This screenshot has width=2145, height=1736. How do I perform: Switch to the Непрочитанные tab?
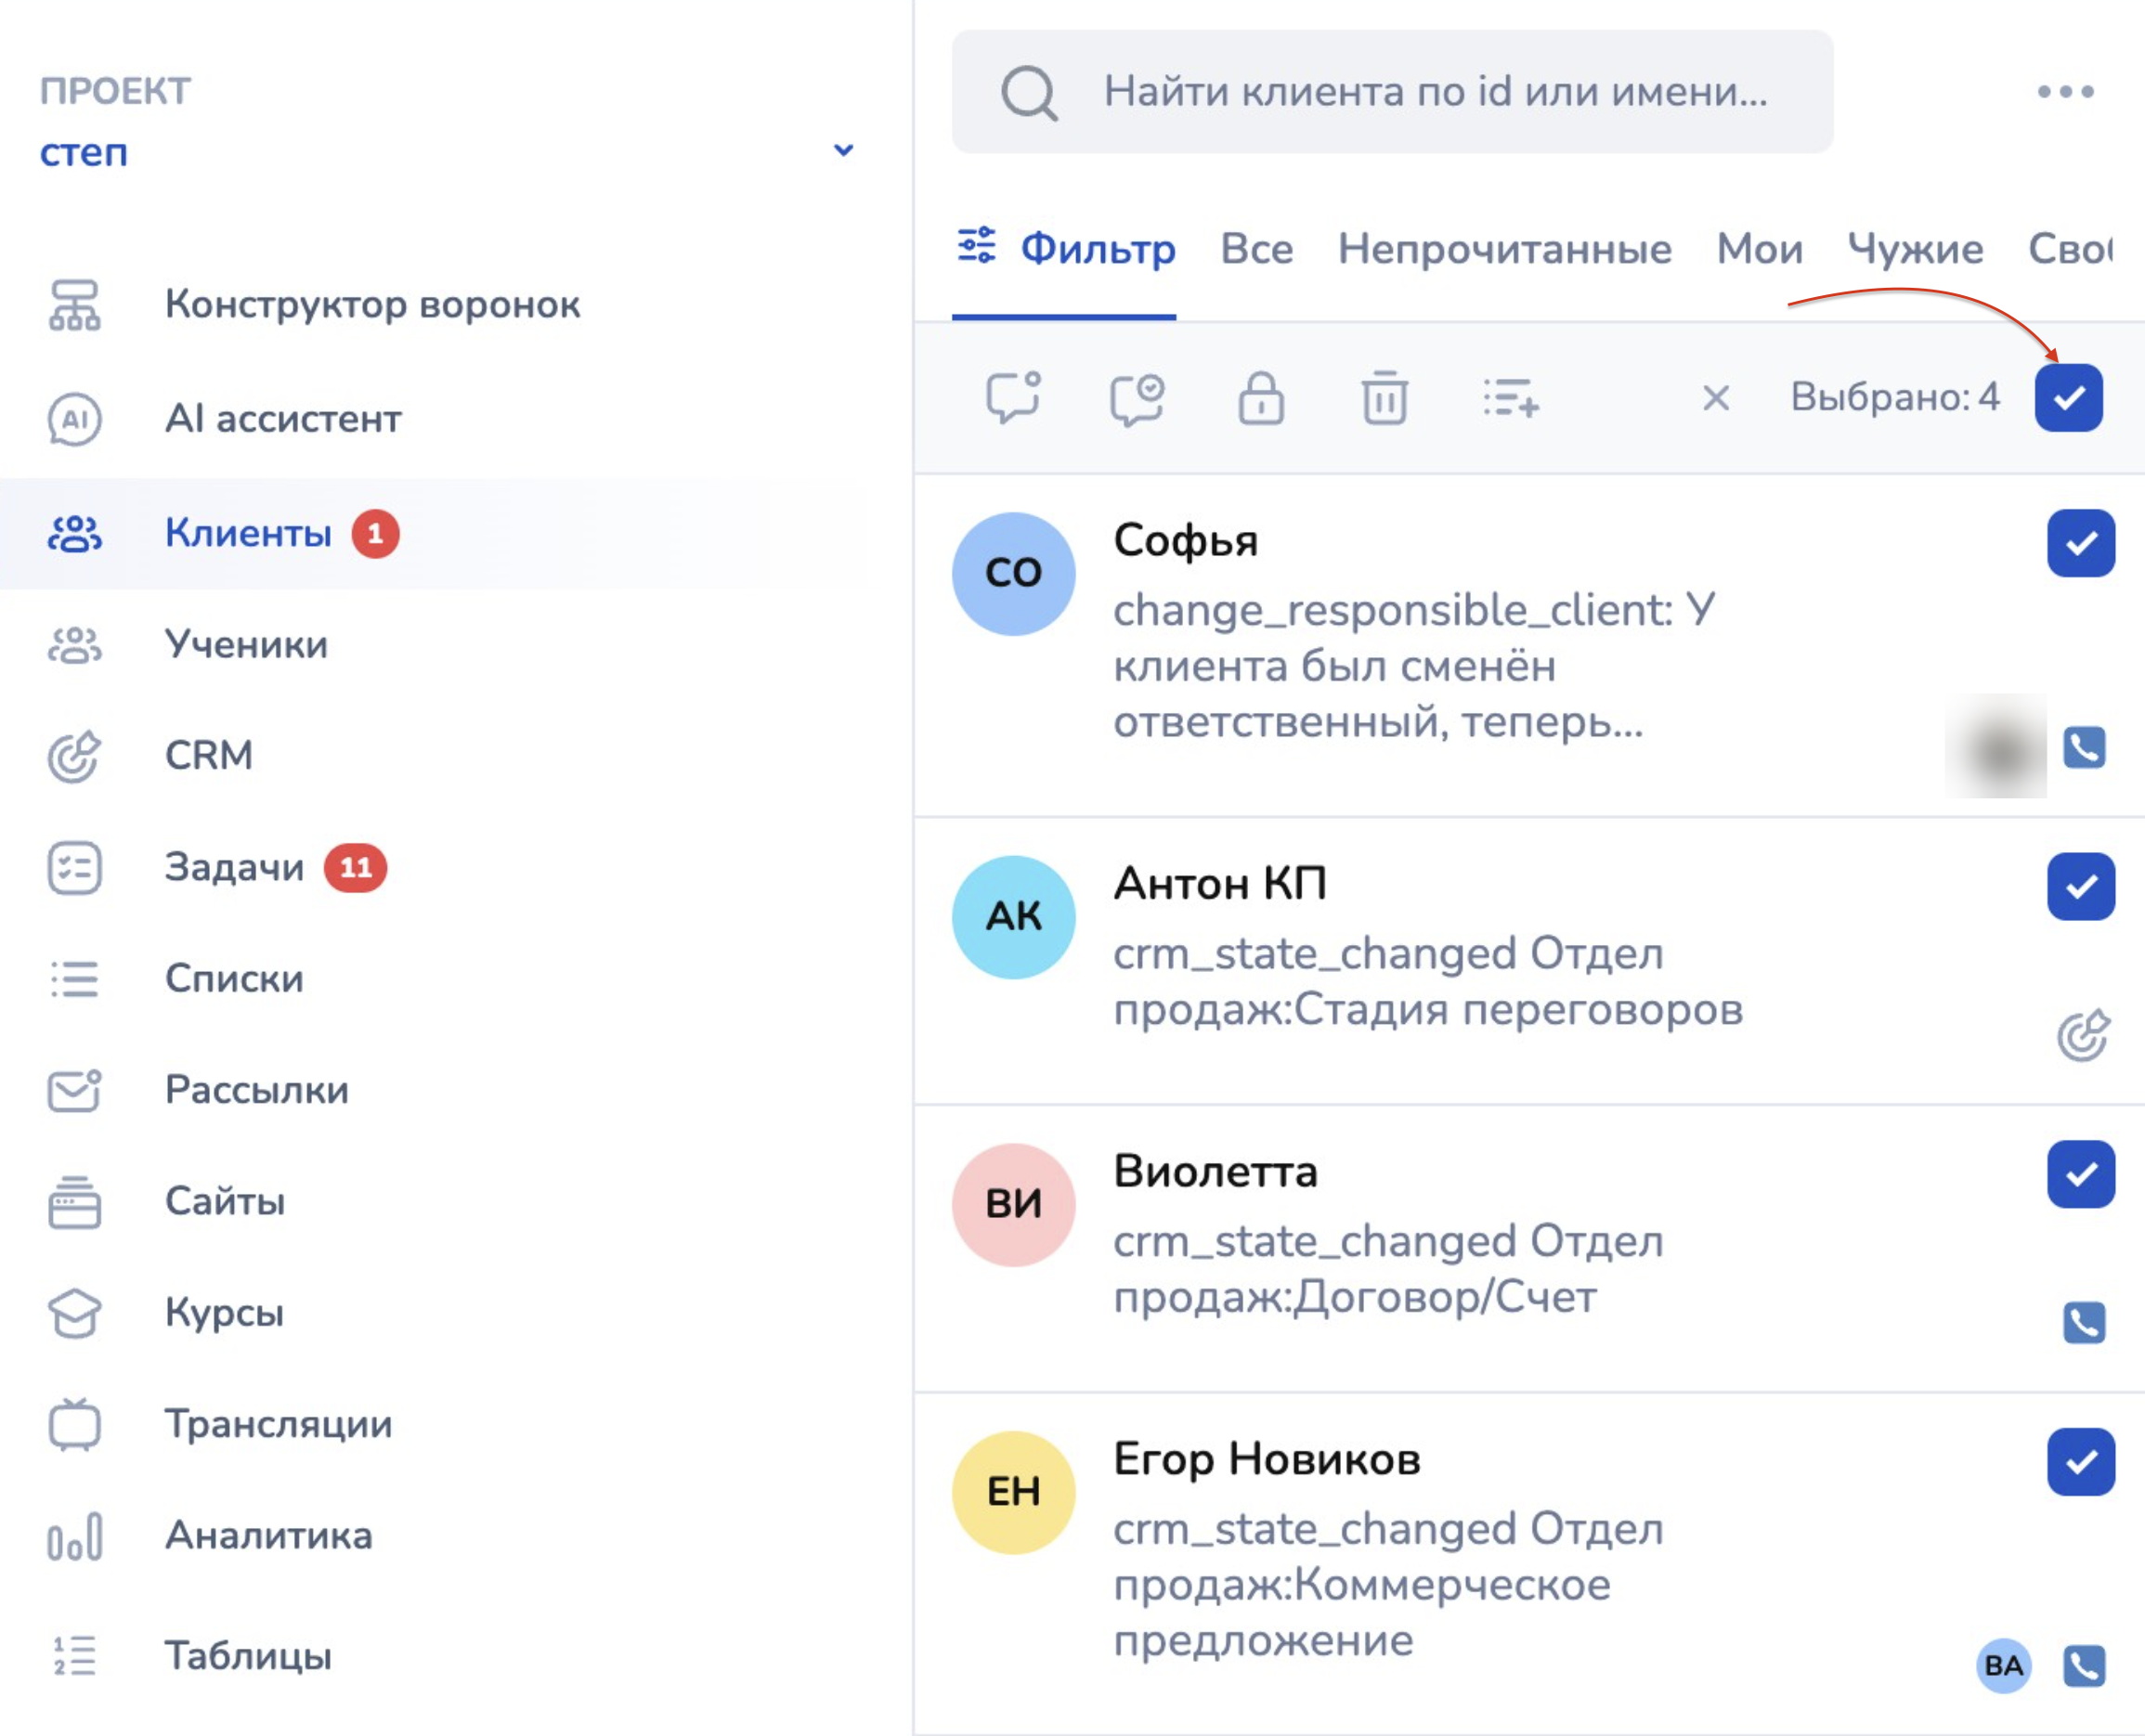pyautogui.click(x=1504, y=248)
